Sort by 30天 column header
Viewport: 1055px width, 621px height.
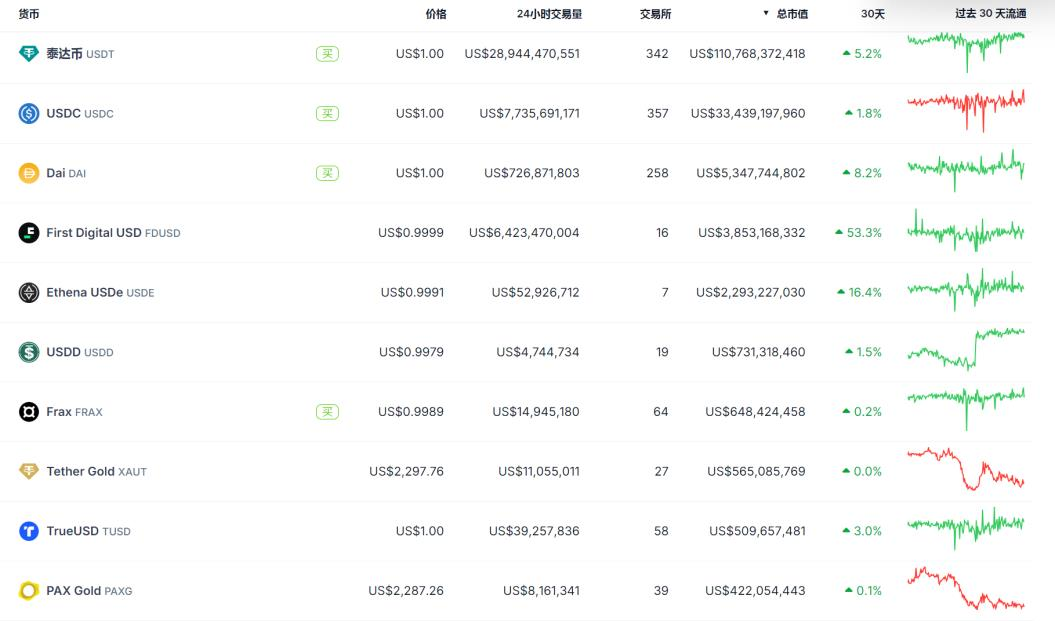click(873, 14)
